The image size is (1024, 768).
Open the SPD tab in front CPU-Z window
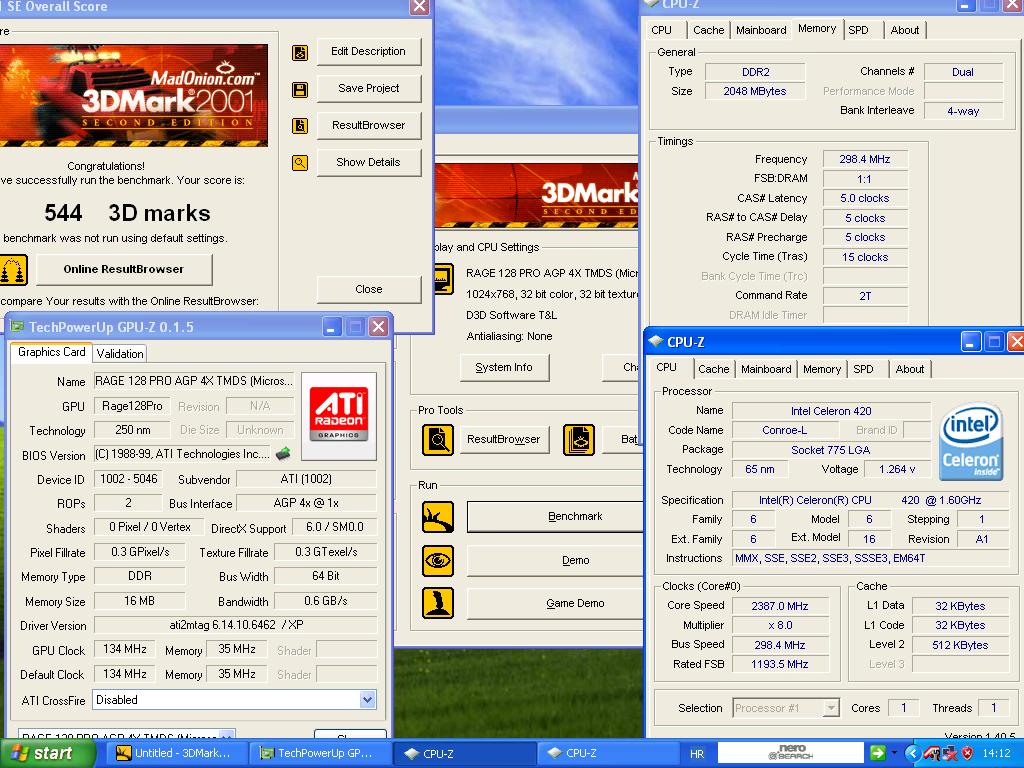pos(863,369)
